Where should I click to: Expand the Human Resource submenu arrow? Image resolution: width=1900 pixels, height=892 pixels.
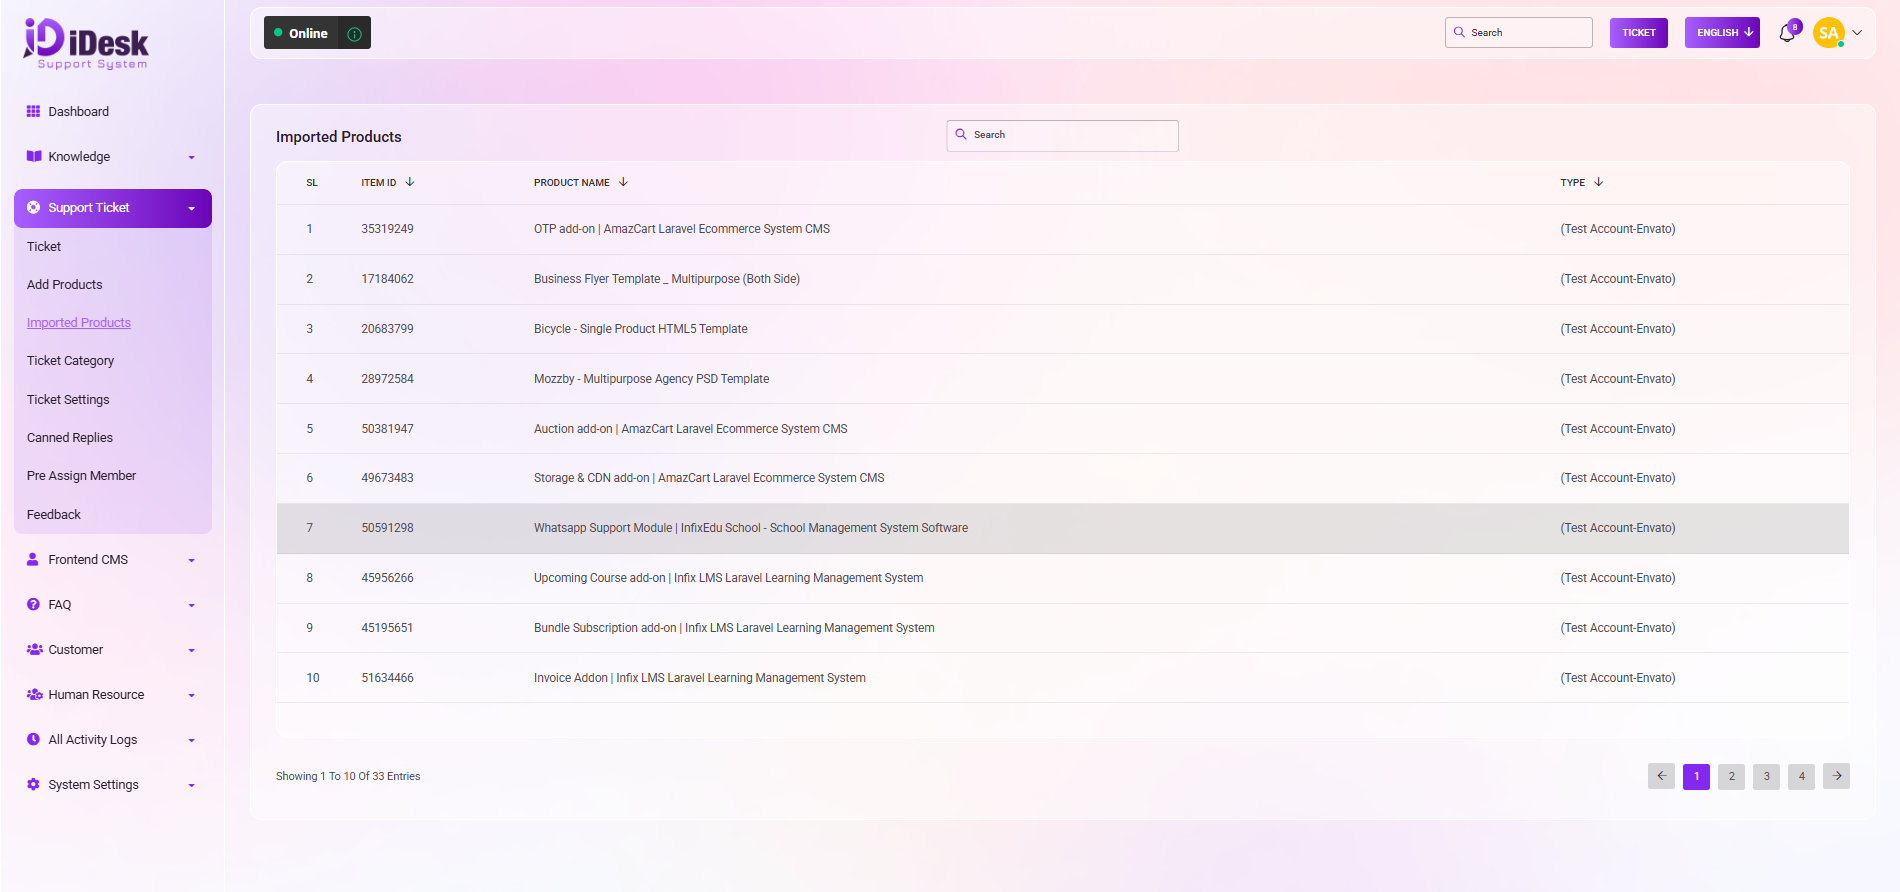(191, 695)
